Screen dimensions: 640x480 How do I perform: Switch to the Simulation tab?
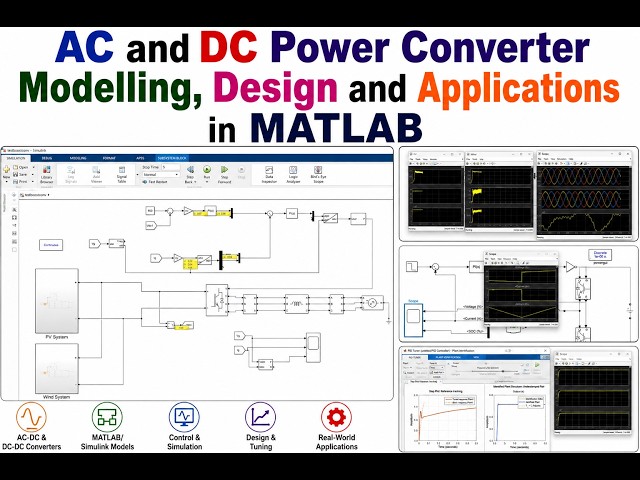click(x=16, y=158)
